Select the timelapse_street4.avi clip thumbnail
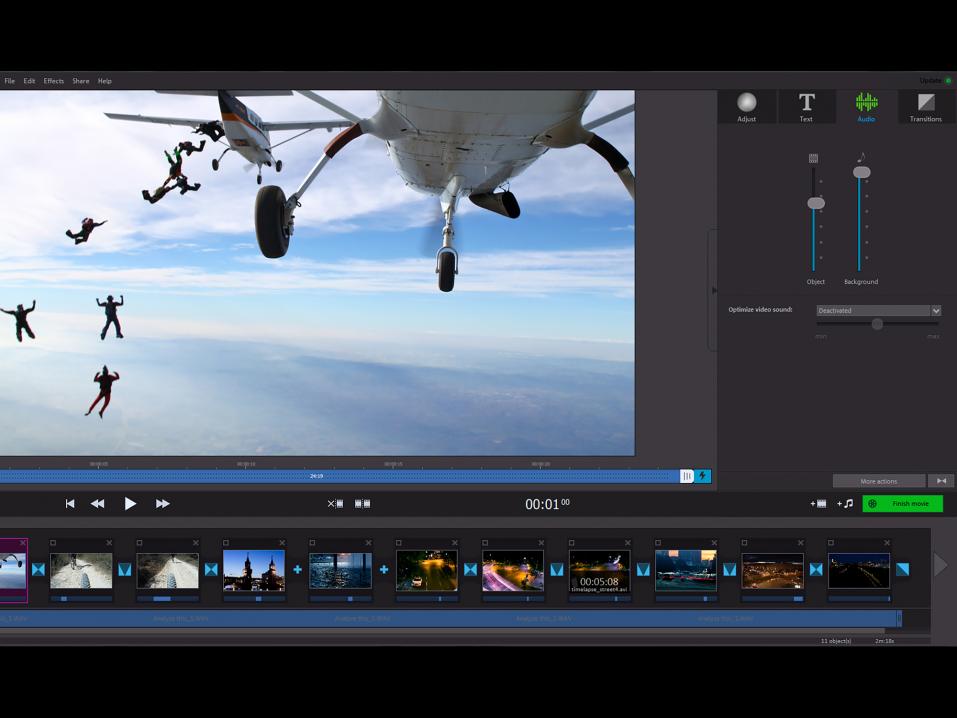The height and width of the screenshot is (718, 957). coord(600,570)
